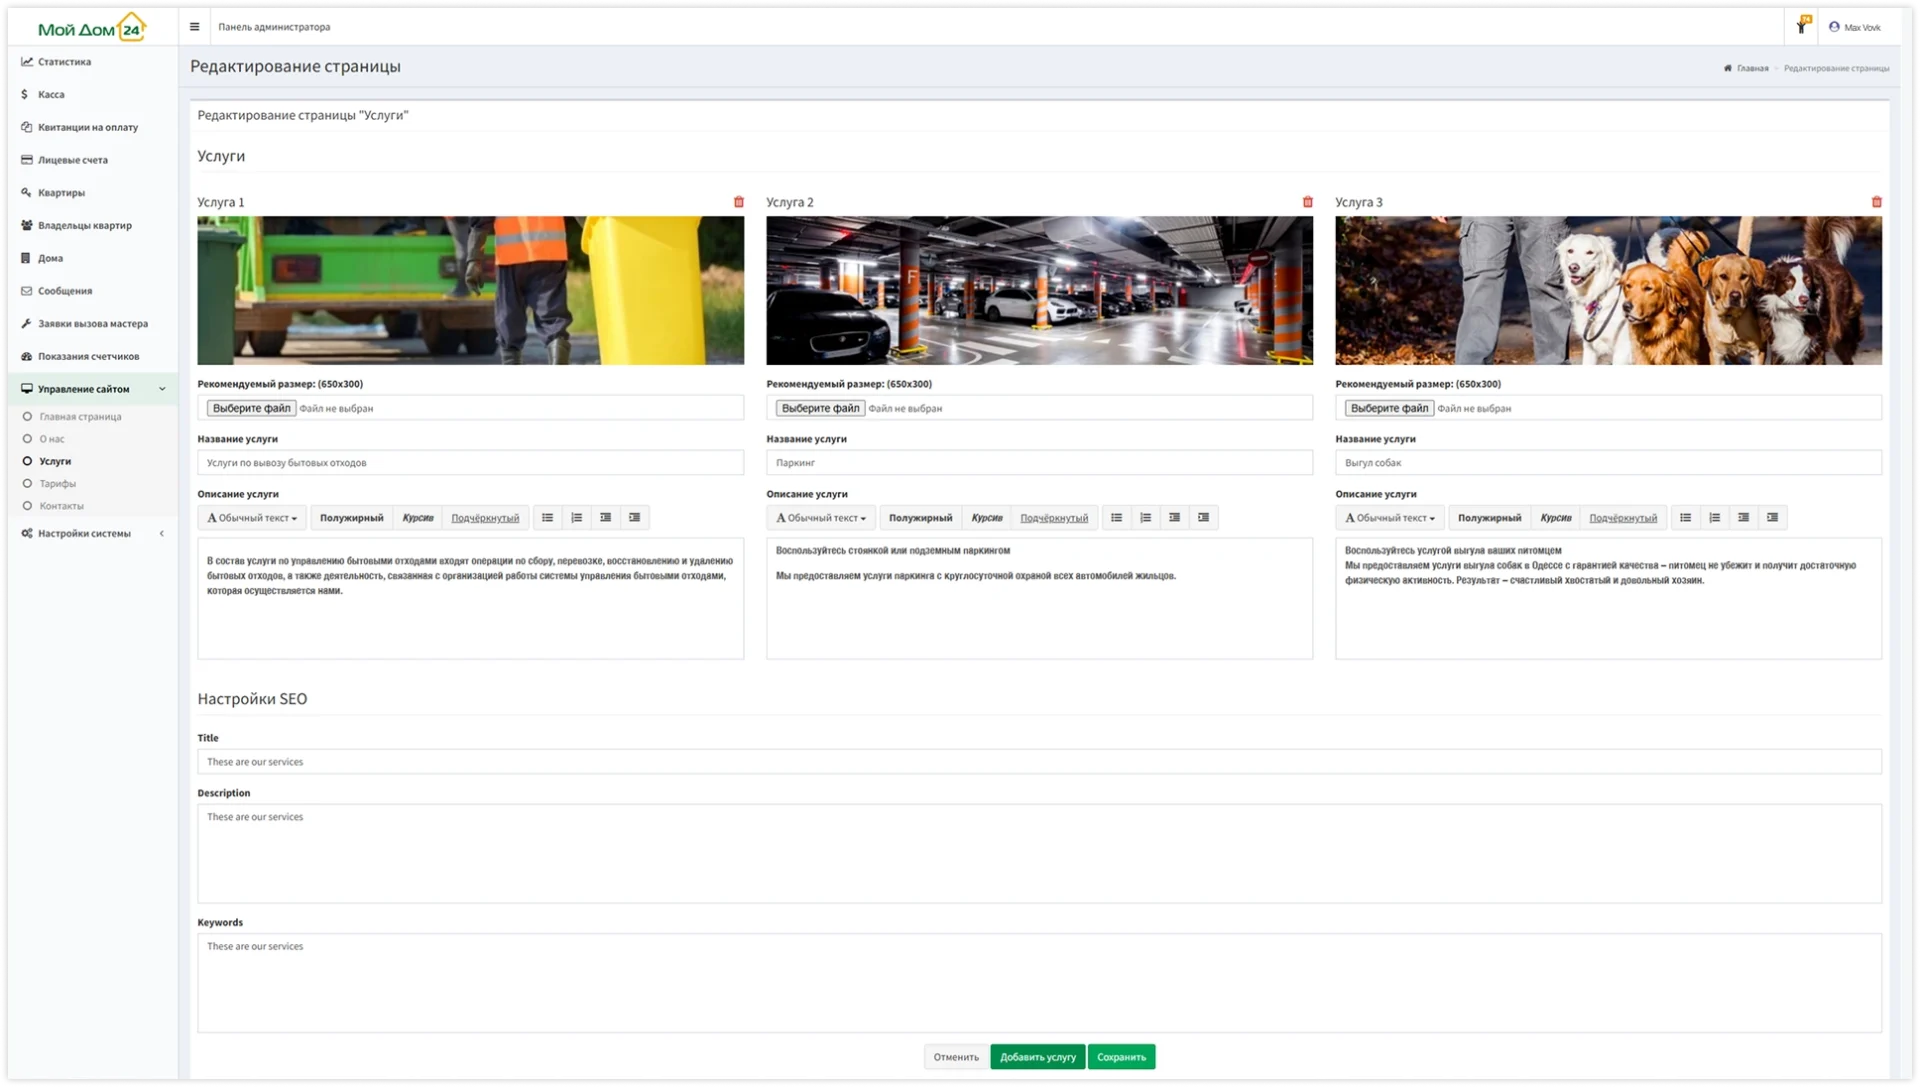
Task: Choose file for Услуга 3 image
Action: coord(1389,408)
